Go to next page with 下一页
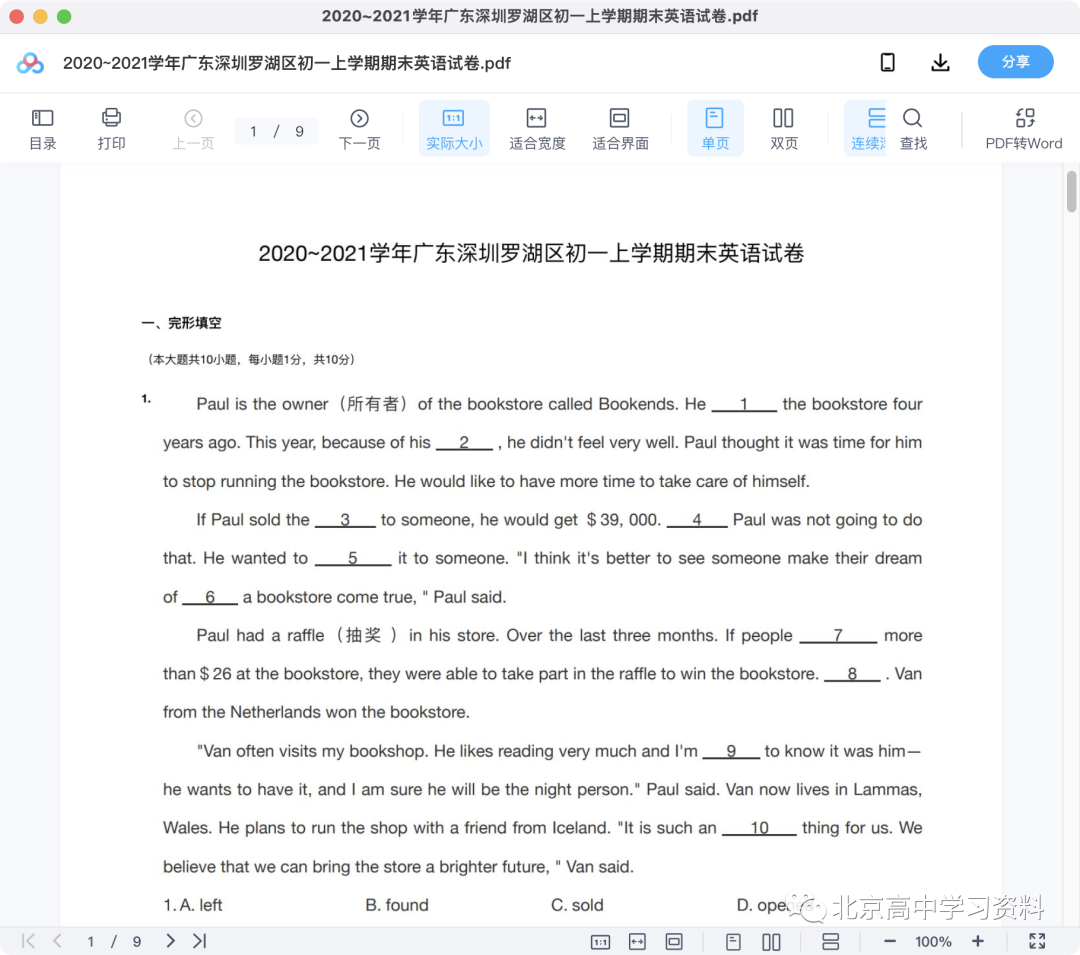This screenshot has width=1080, height=955. 359,129
